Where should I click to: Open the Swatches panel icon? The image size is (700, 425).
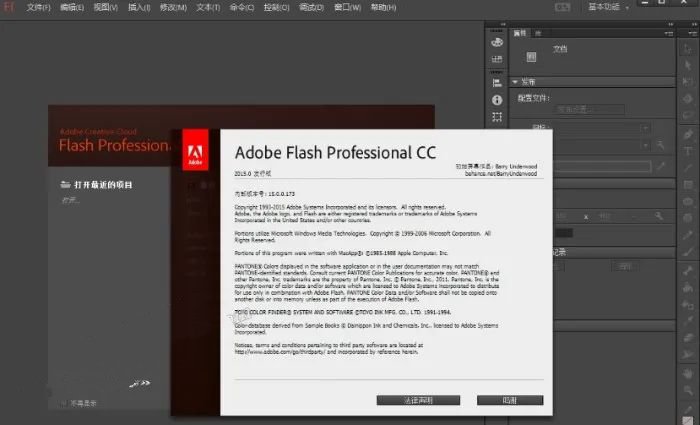tap(497, 59)
